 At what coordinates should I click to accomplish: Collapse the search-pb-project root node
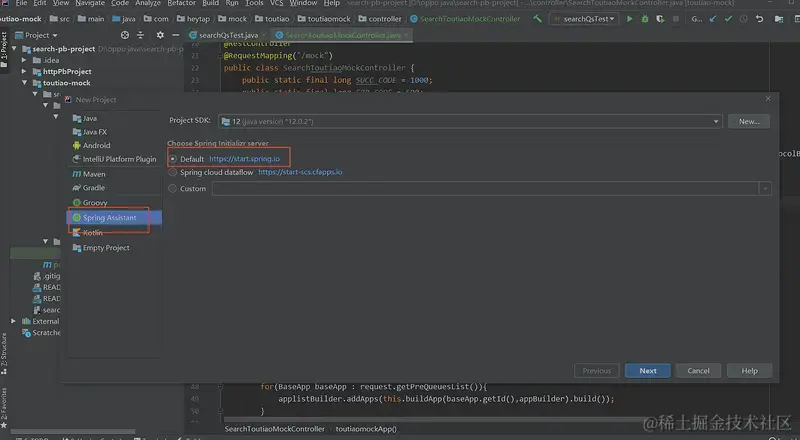[x=14, y=49]
